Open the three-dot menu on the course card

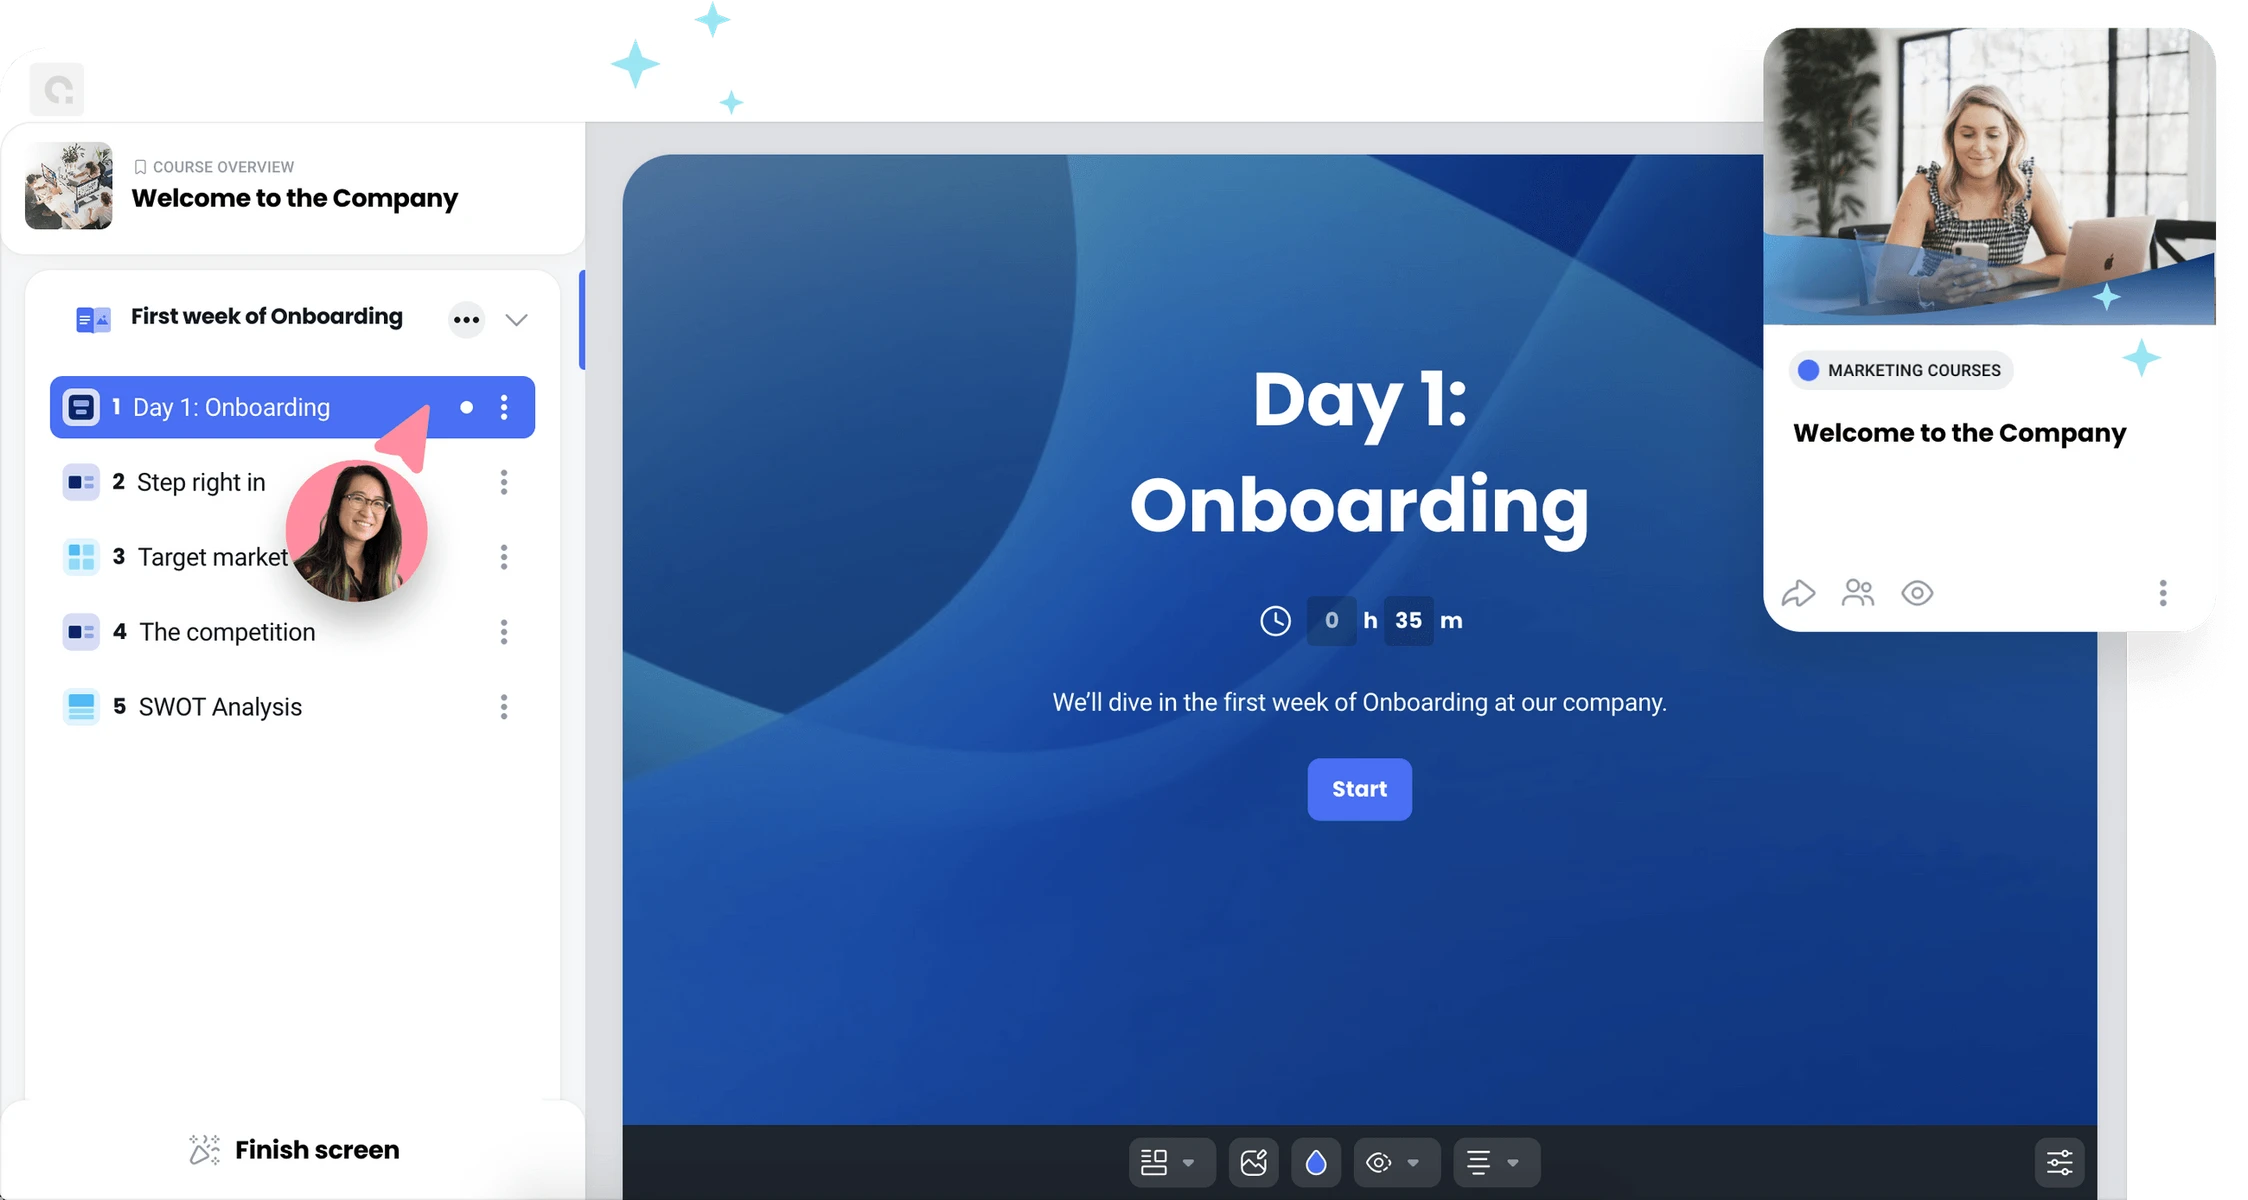click(2163, 593)
